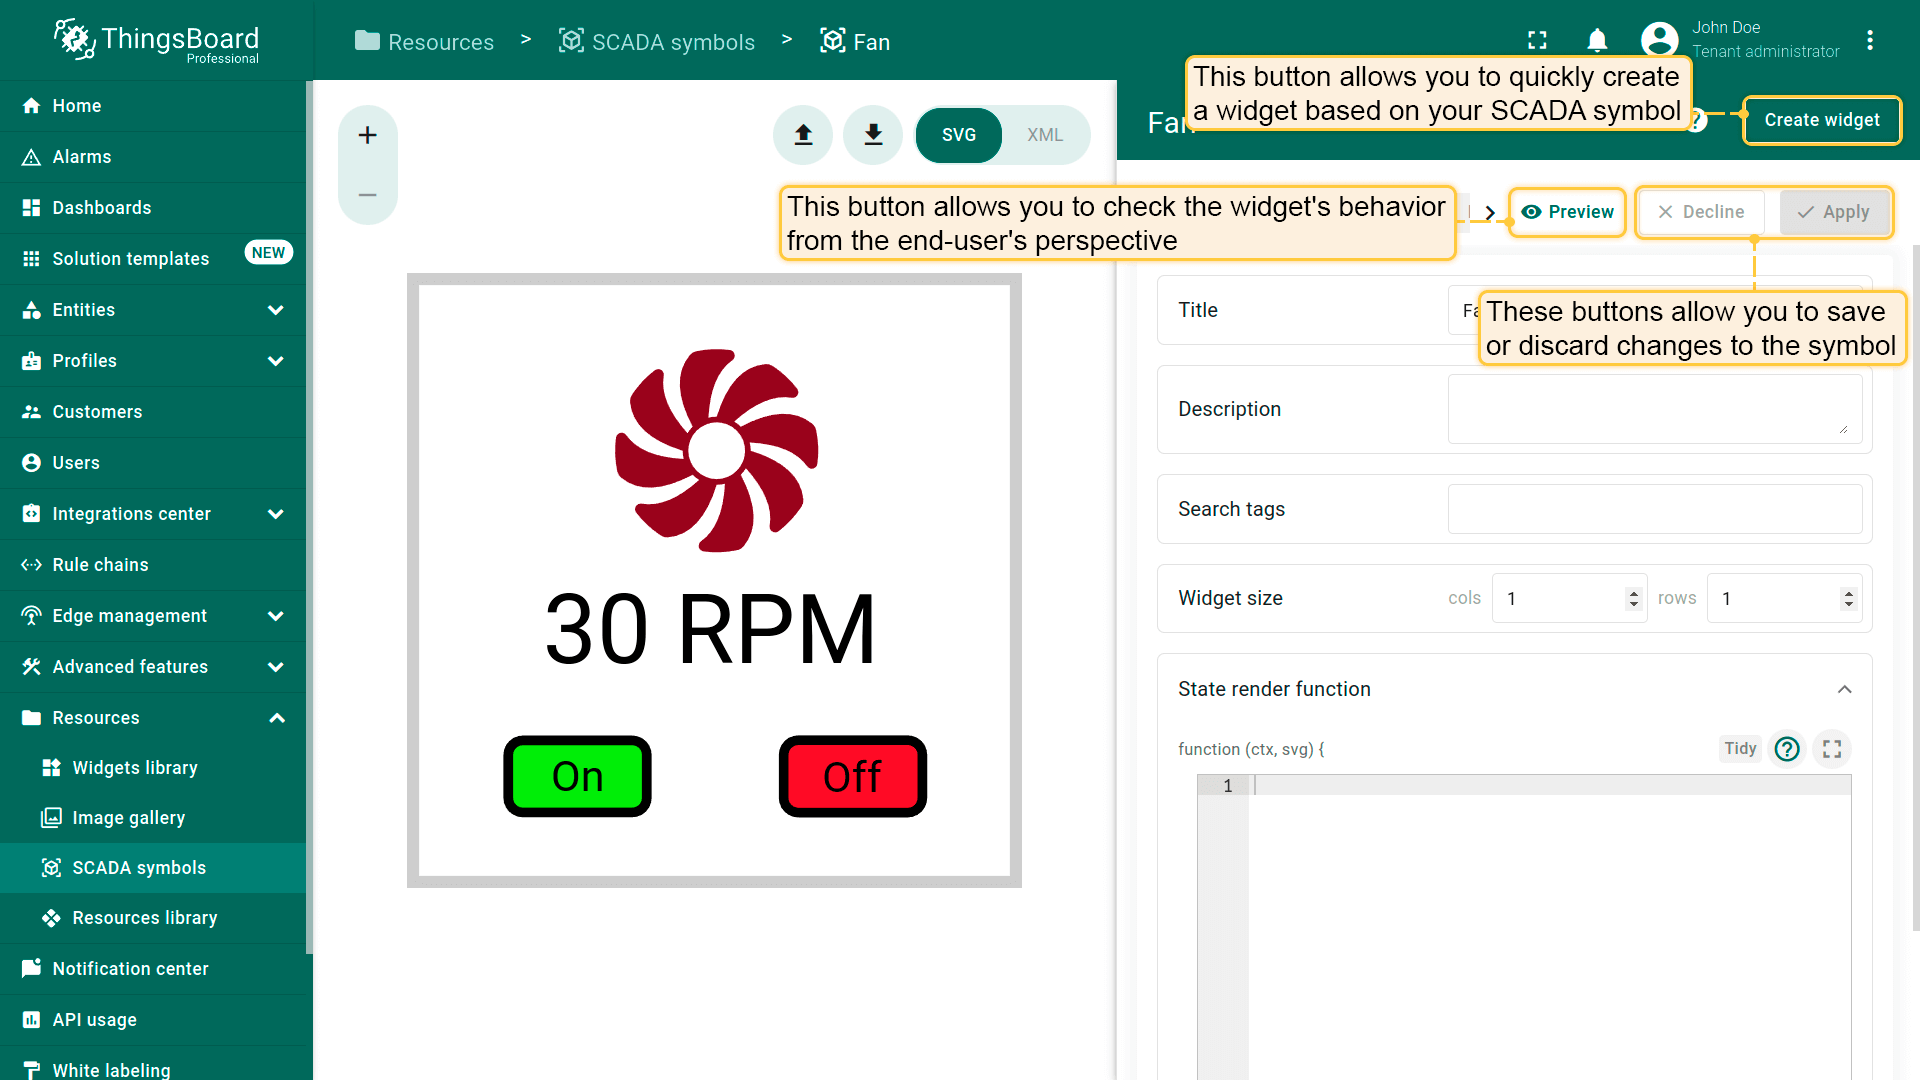Select the SVG mode toggle

coord(958,135)
